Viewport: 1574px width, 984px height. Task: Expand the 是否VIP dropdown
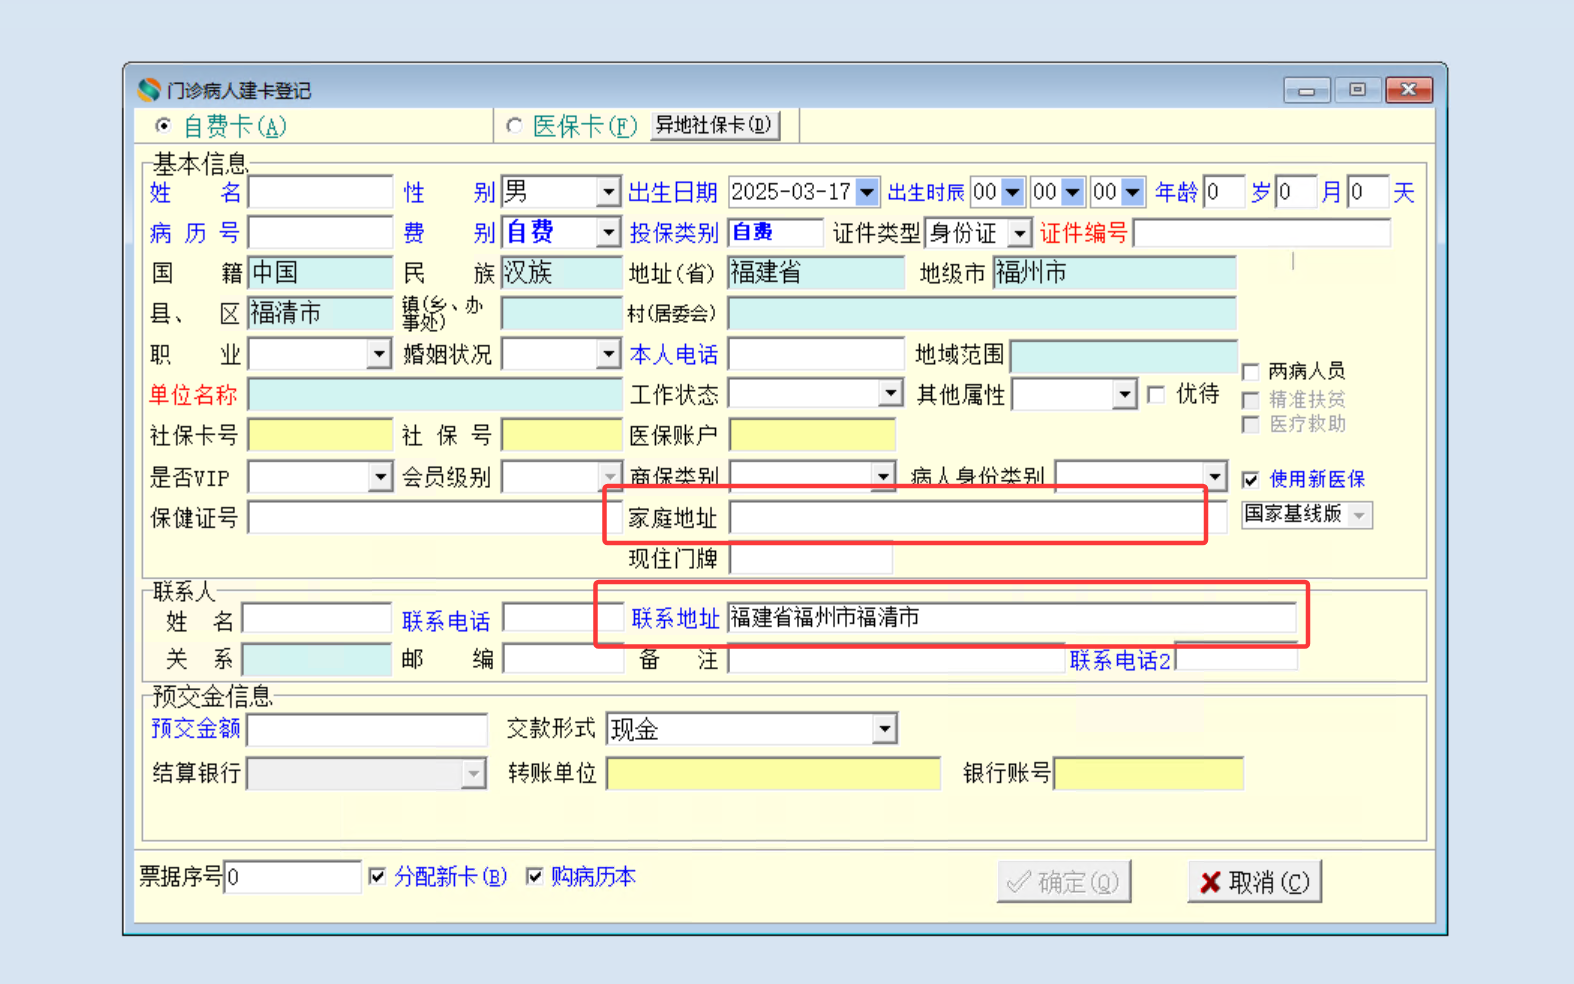[379, 477]
